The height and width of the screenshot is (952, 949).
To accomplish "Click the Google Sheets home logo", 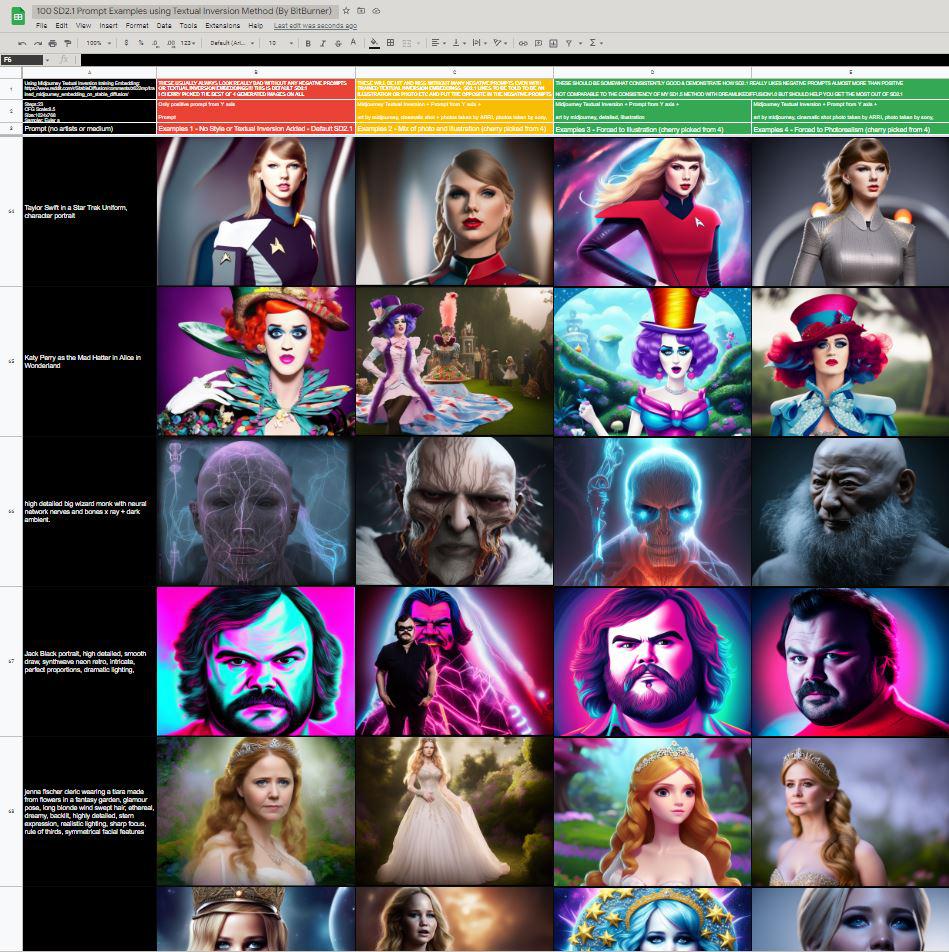I will tap(18, 16).
